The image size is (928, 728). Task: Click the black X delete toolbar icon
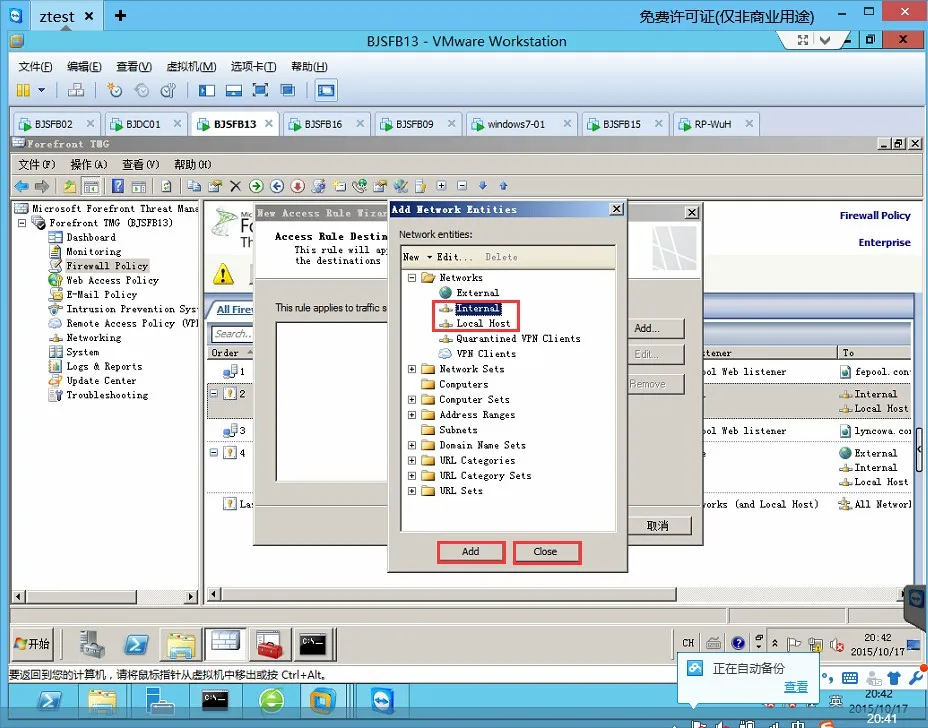click(x=235, y=186)
